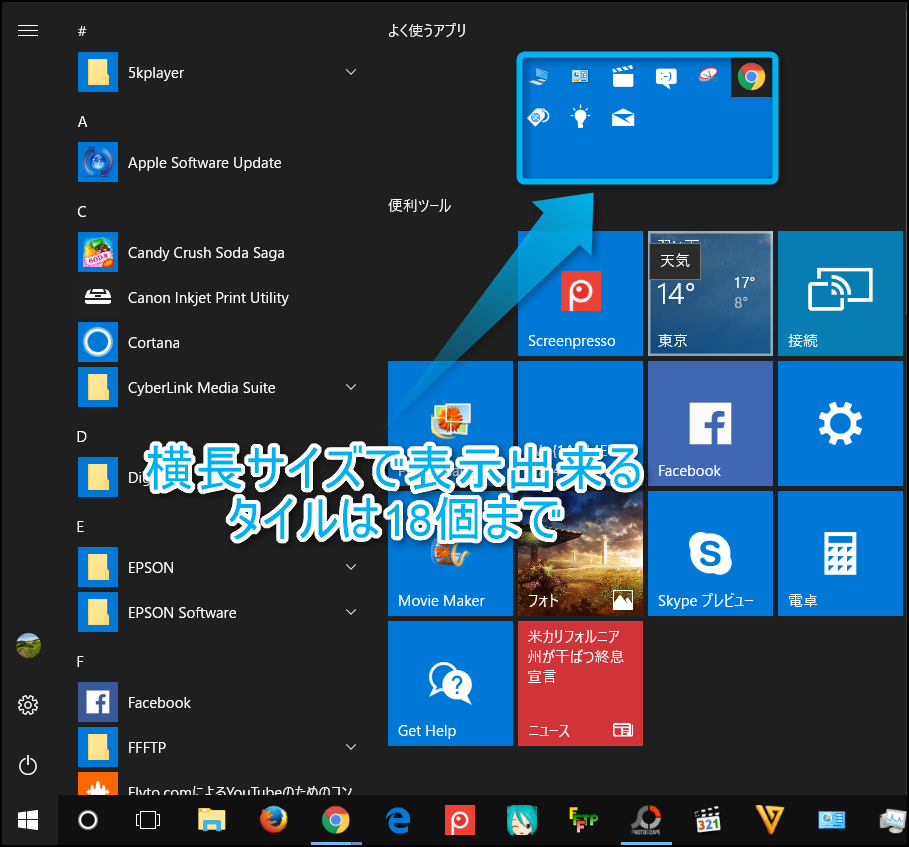
Task: Open the Get Help tile
Action: pyautogui.click(x=450, y=683)
